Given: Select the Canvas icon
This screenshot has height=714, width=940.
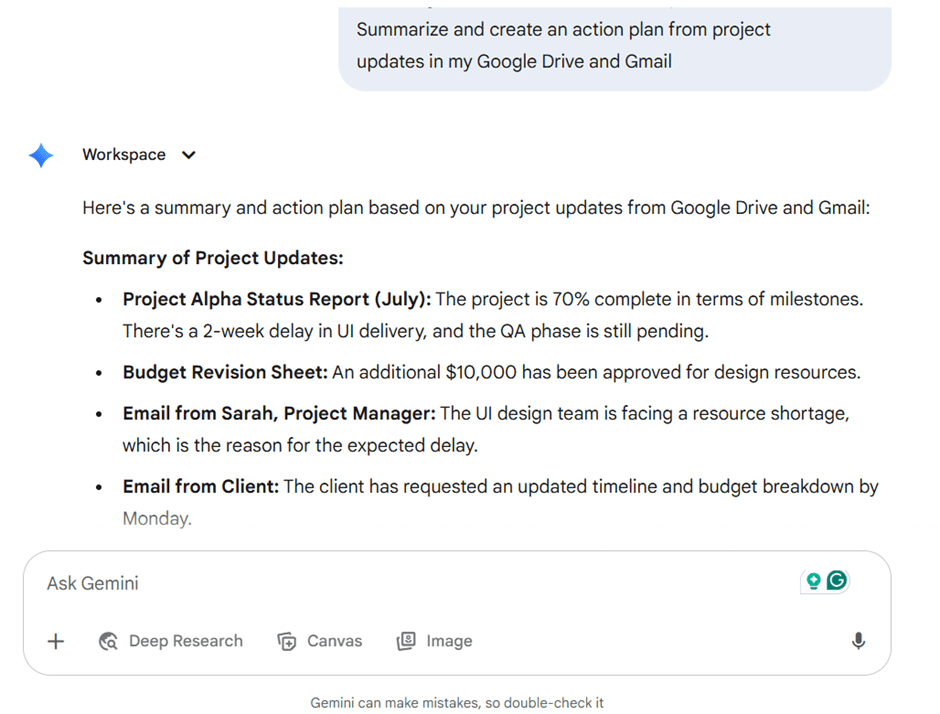Looking at the screenshot, I should click(x=287, y=641).
